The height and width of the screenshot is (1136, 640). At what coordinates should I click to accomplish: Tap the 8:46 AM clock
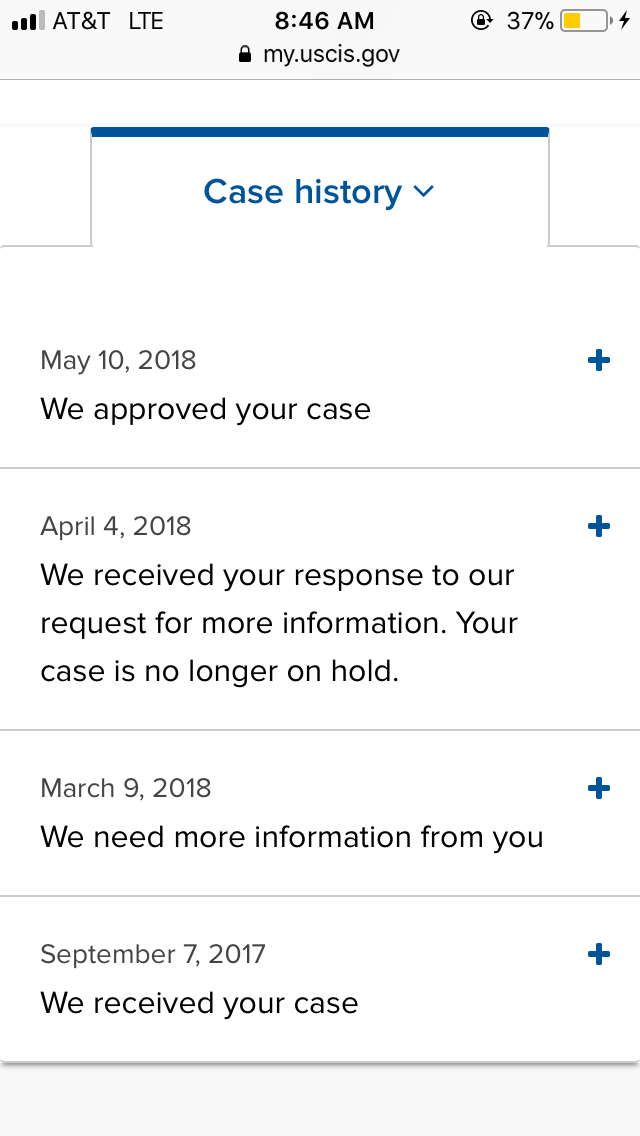coord(324,21)
